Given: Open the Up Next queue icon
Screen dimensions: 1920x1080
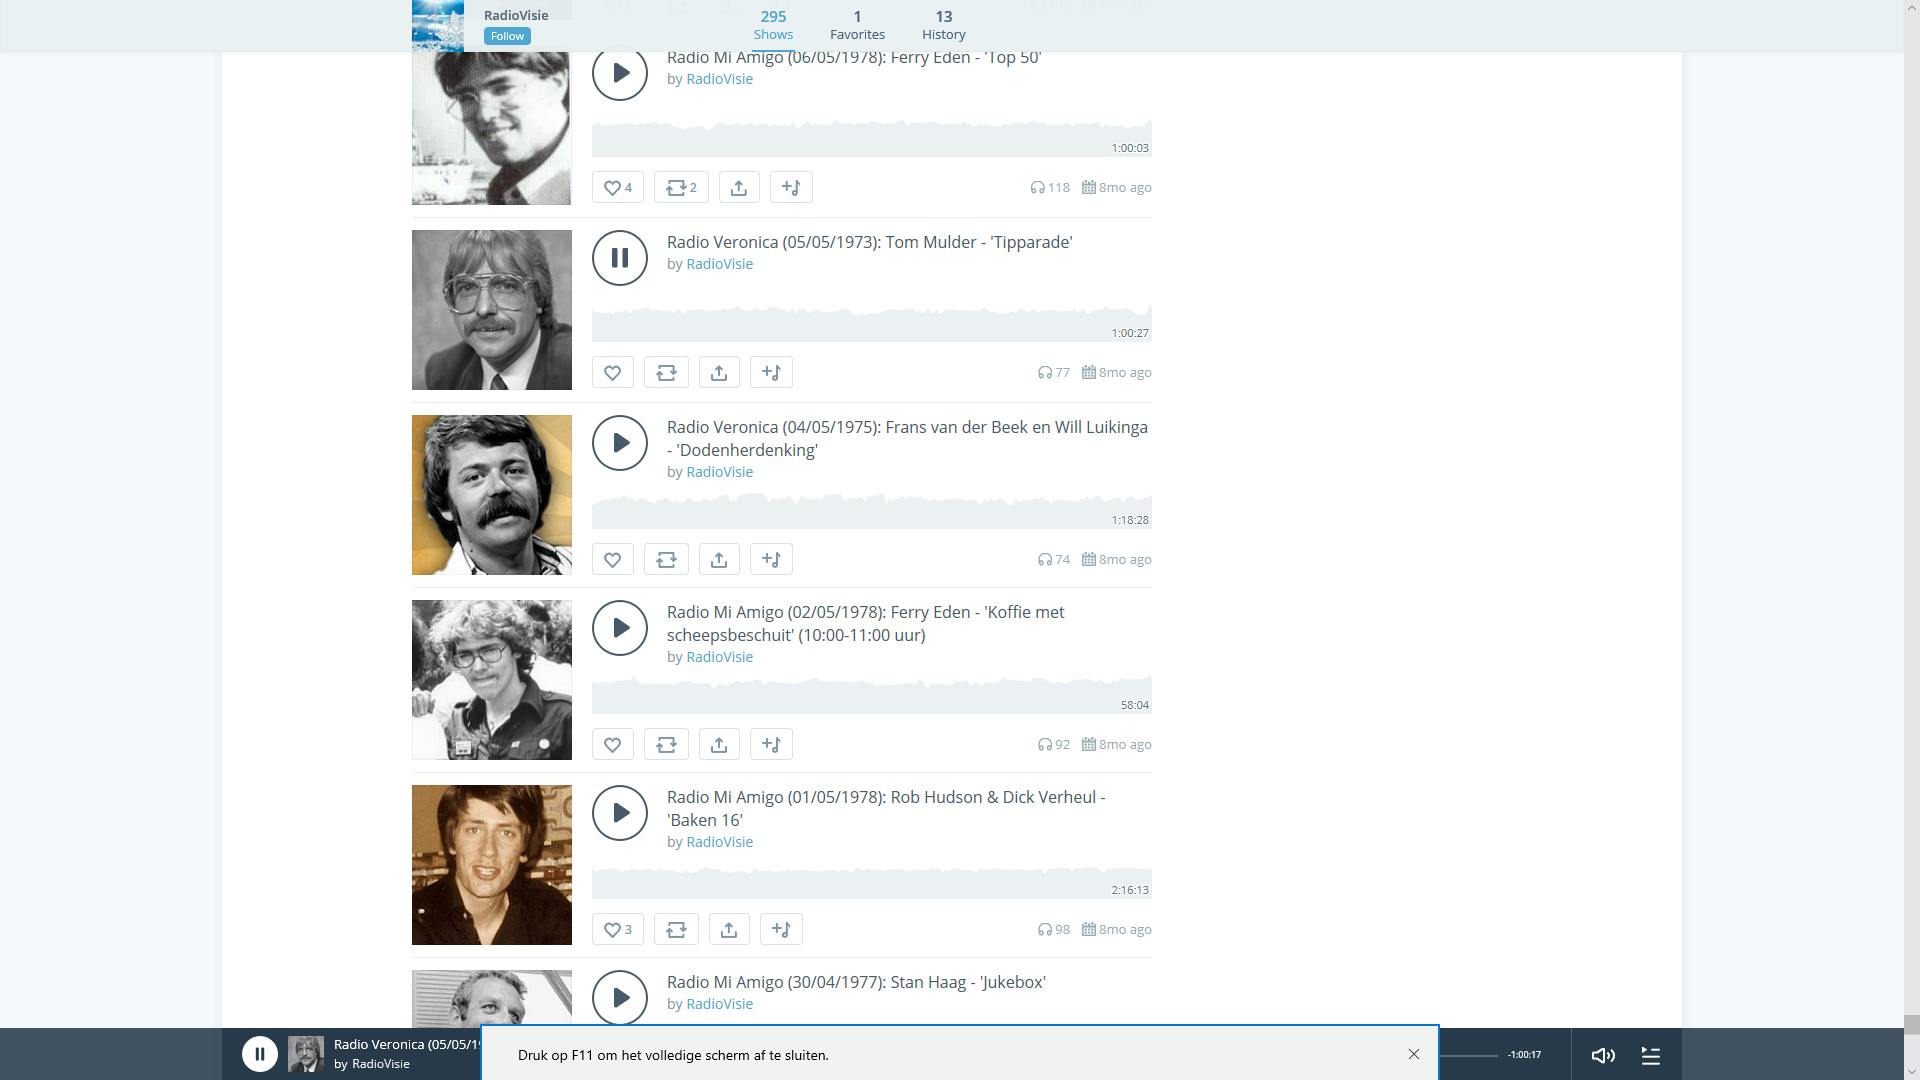Looking at the screenshot, I should 1651,1055.
